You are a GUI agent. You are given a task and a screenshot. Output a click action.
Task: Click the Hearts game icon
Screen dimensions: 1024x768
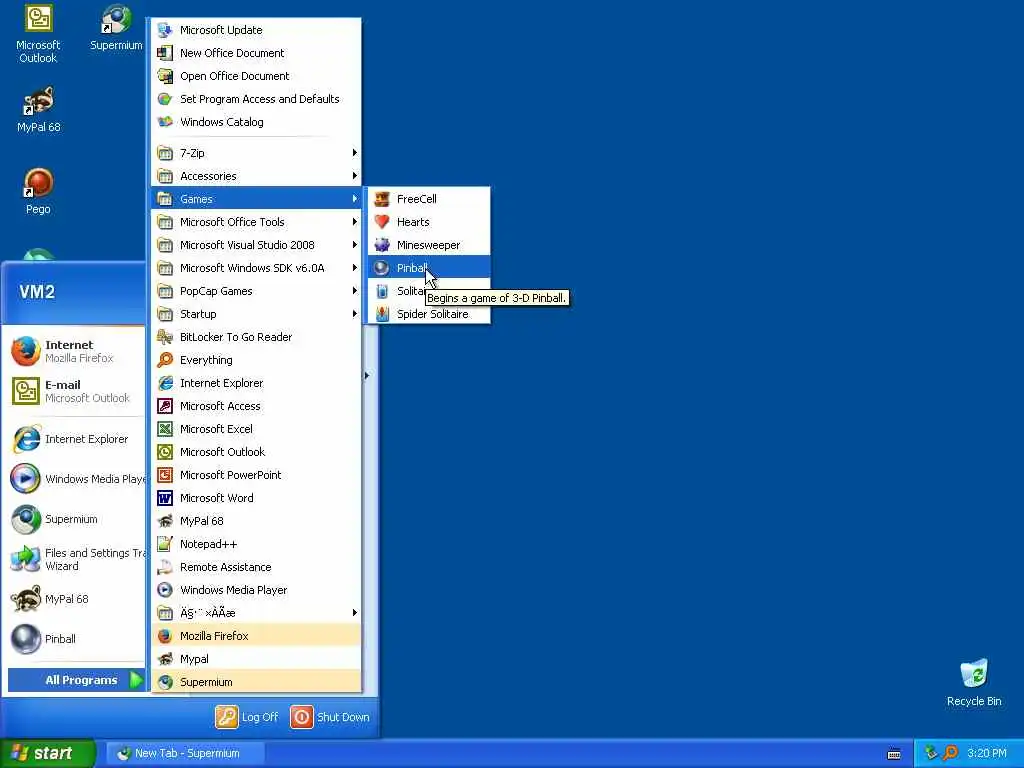(x=382, y=222)
